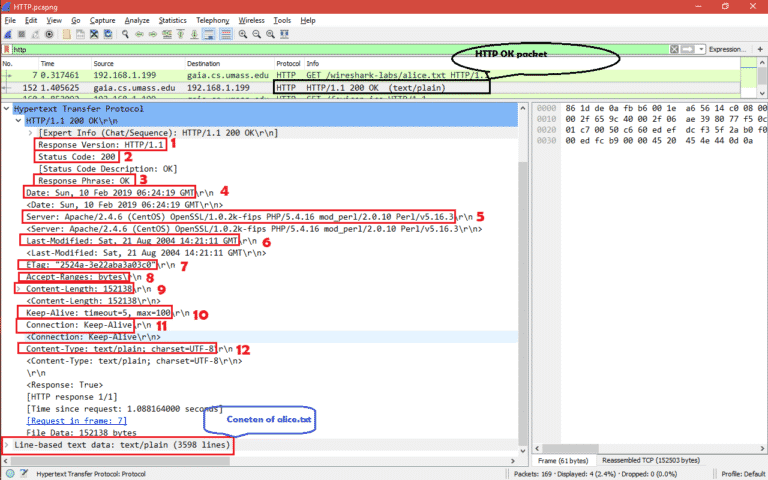Viewport: 768px width, 480px height.
Task: Open the View menu
Action: pos(54,21)
